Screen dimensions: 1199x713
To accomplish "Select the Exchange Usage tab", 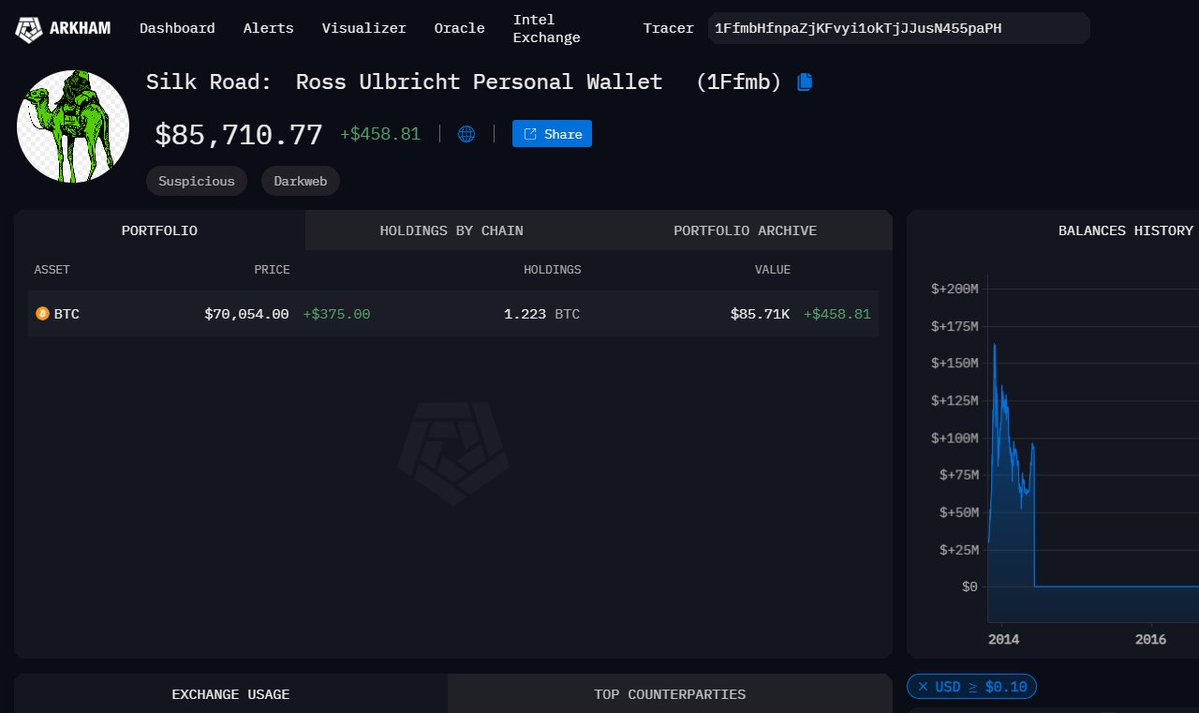I will click(230, 694).
